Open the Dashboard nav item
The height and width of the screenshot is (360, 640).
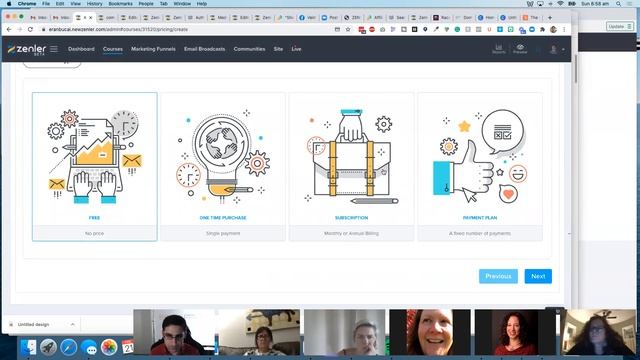pyautogui.click(x=81, y=49)
